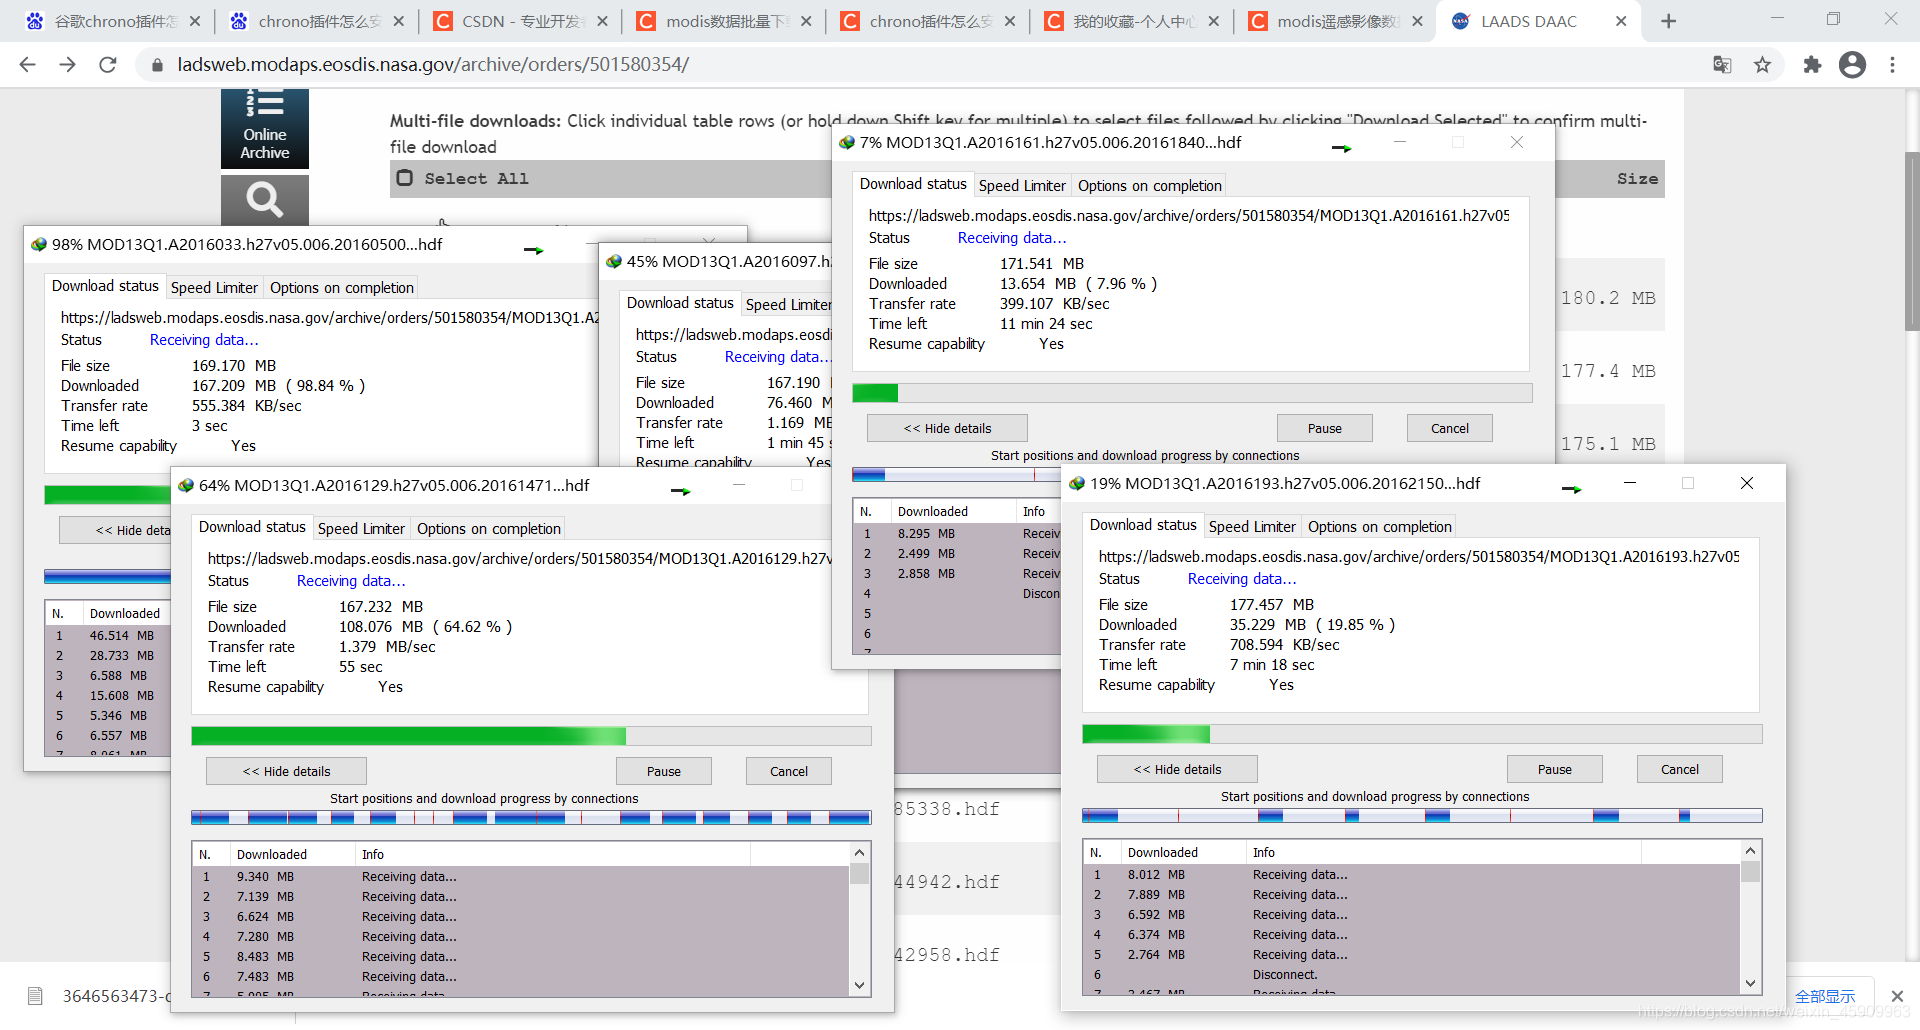Bookmark this page with the star icon
Screen dimensions: 1920x1030
coord(1762,65)
